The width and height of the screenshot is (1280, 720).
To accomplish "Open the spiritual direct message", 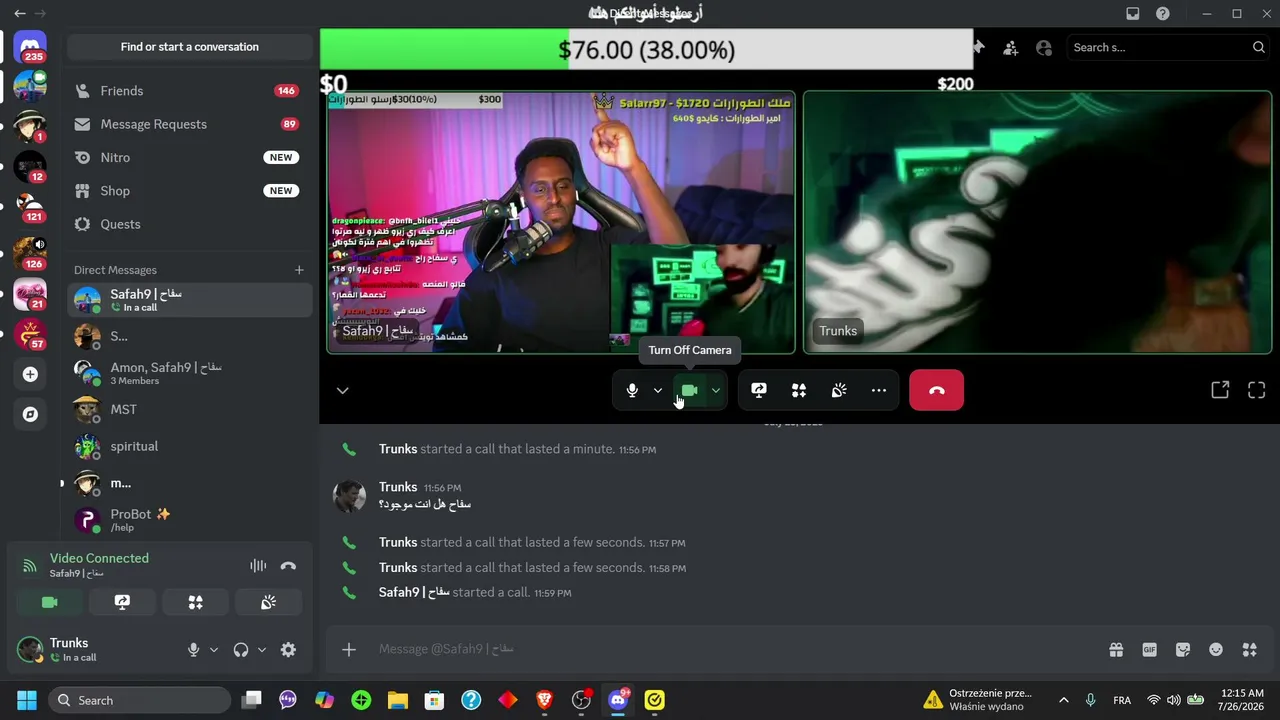I will coord(189,447).
